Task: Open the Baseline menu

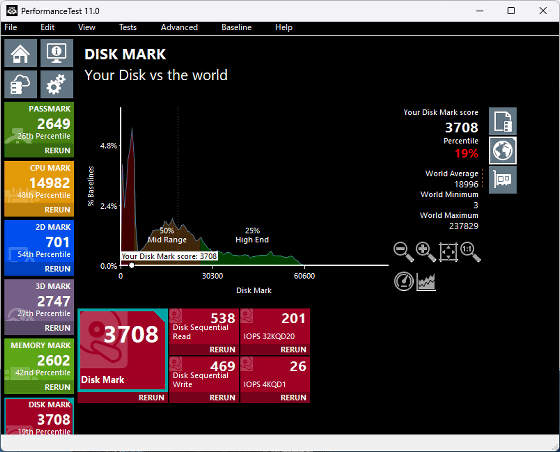Action: click(236, 27)
